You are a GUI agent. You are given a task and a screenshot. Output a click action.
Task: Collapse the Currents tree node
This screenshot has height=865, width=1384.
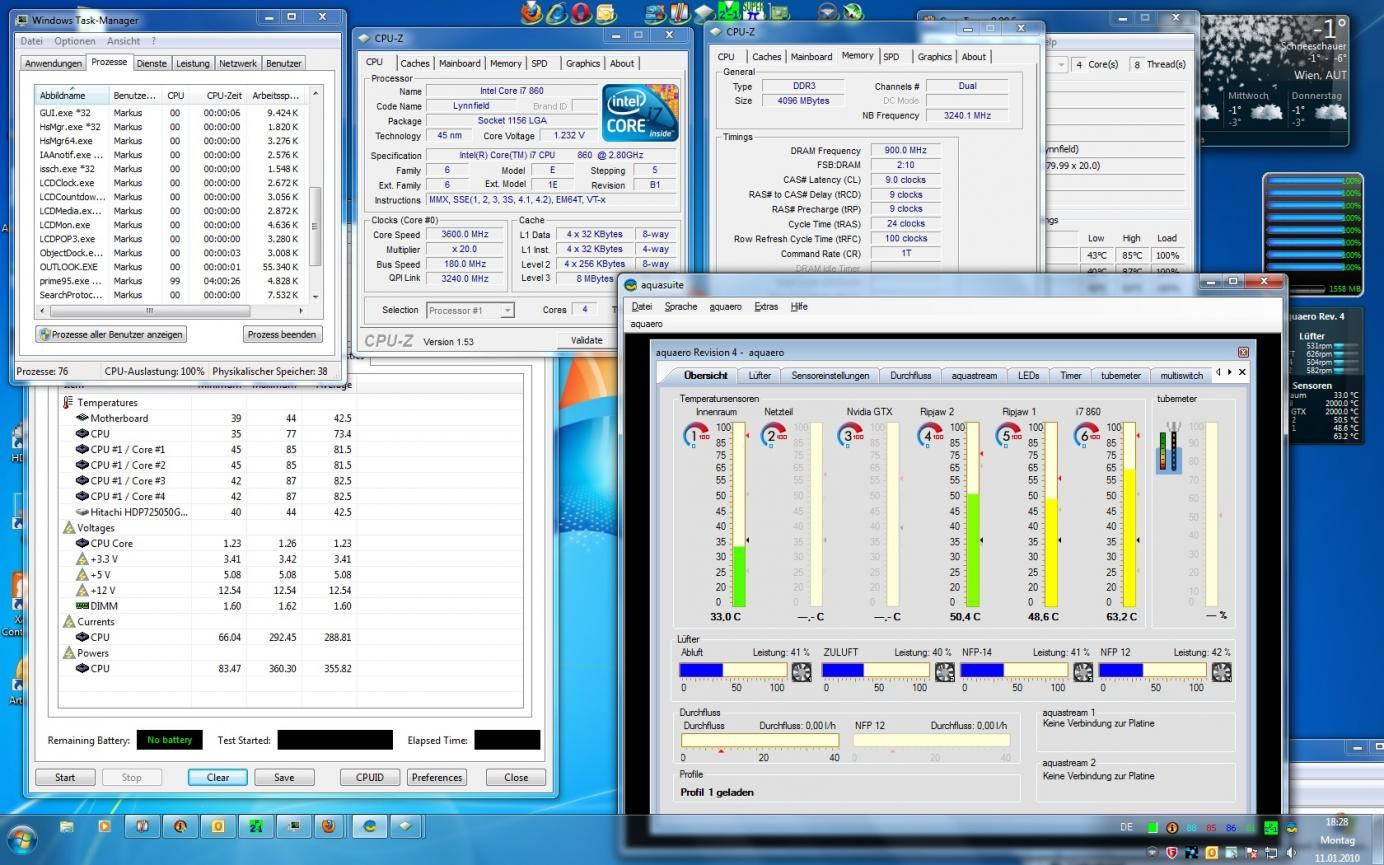[x=88, y=621]
